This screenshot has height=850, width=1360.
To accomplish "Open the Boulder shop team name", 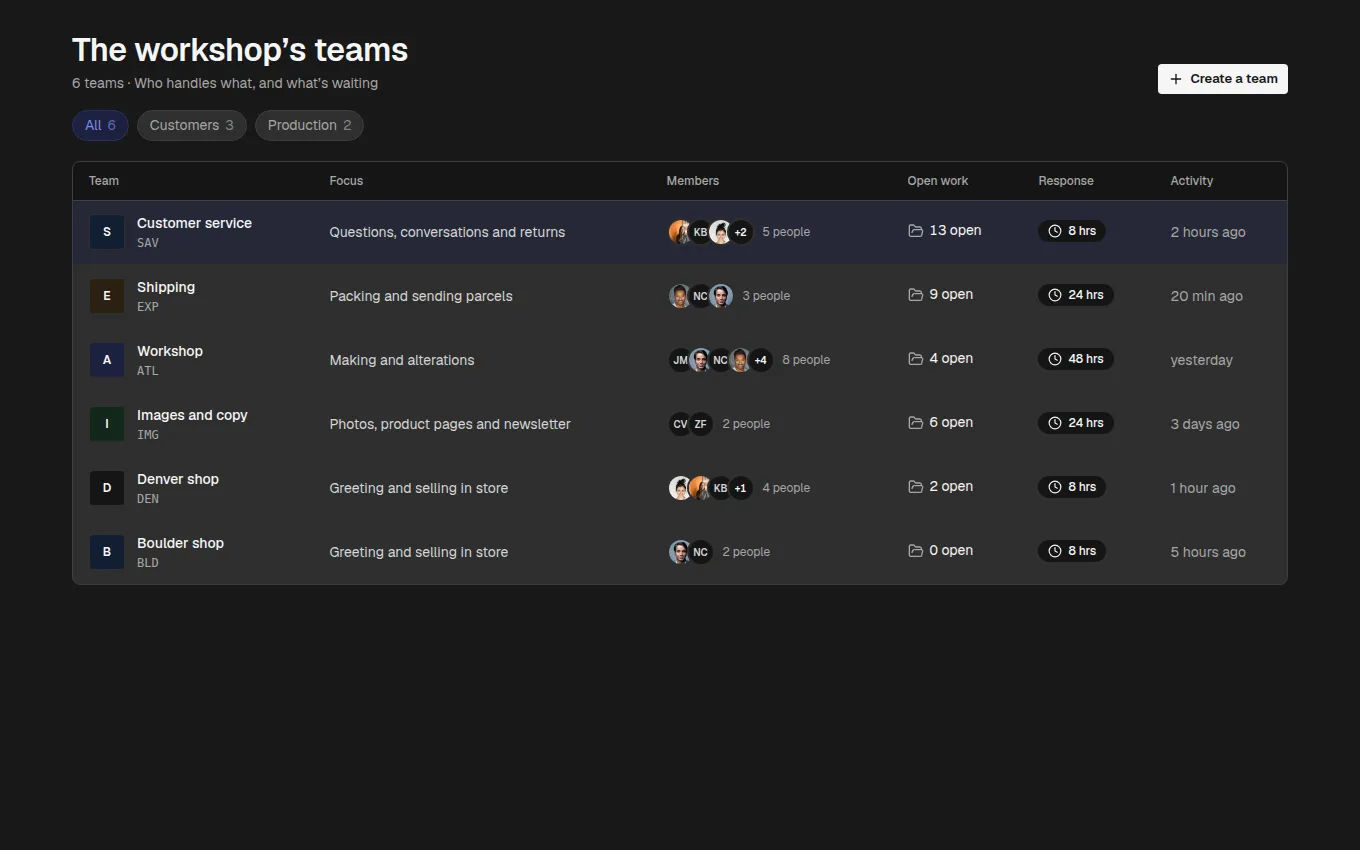I will click(180, 543).
